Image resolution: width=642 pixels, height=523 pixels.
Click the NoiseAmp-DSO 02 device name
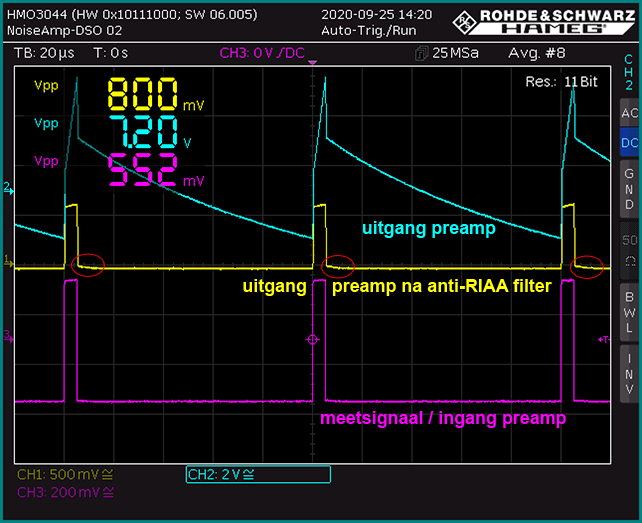(x=64, y=31)
